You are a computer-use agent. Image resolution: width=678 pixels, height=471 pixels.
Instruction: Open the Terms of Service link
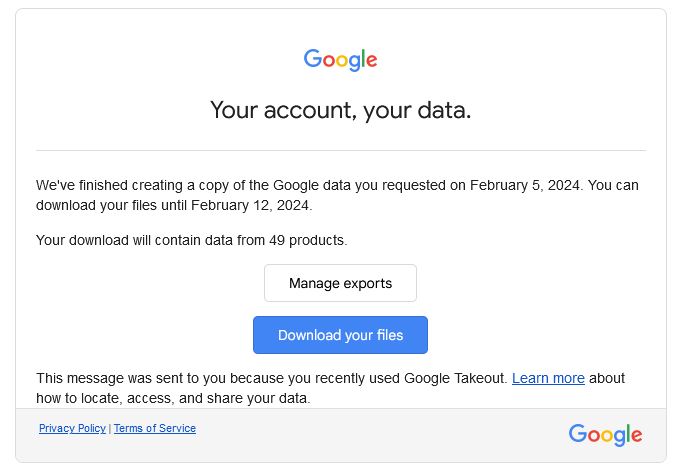coord(155,428)
